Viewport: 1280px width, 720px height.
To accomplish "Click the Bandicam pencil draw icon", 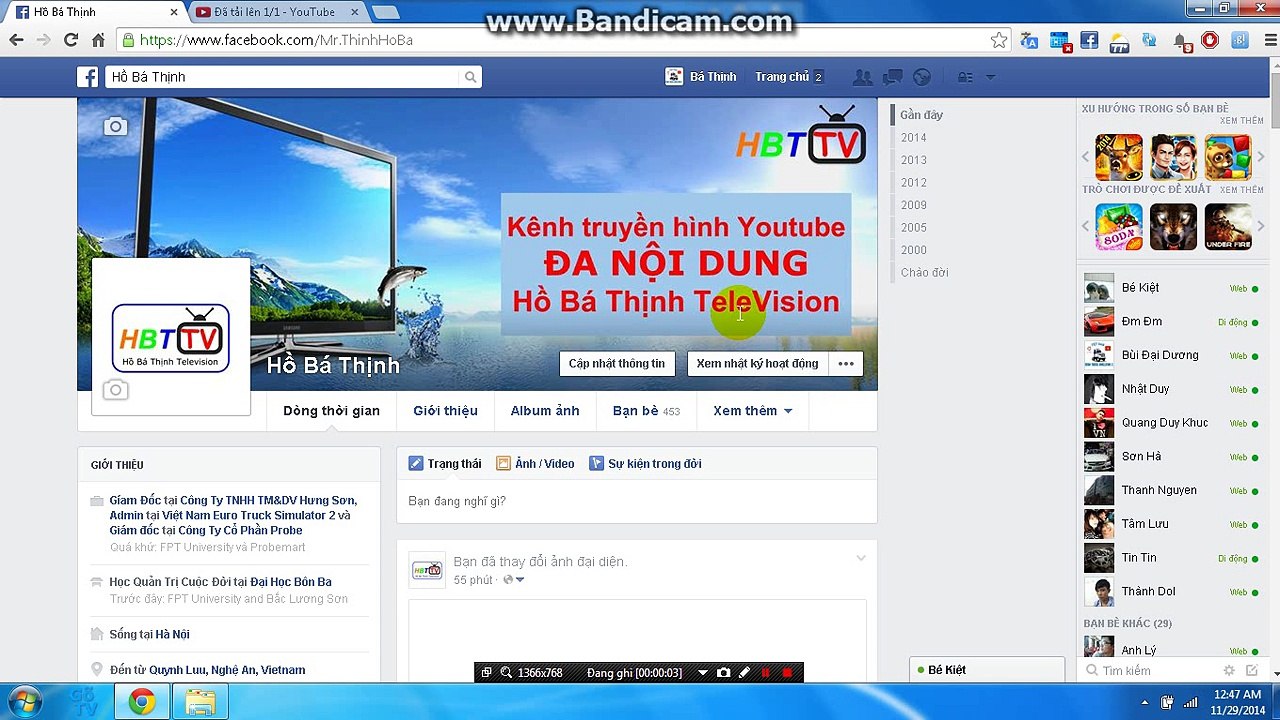I will (744, 673).
